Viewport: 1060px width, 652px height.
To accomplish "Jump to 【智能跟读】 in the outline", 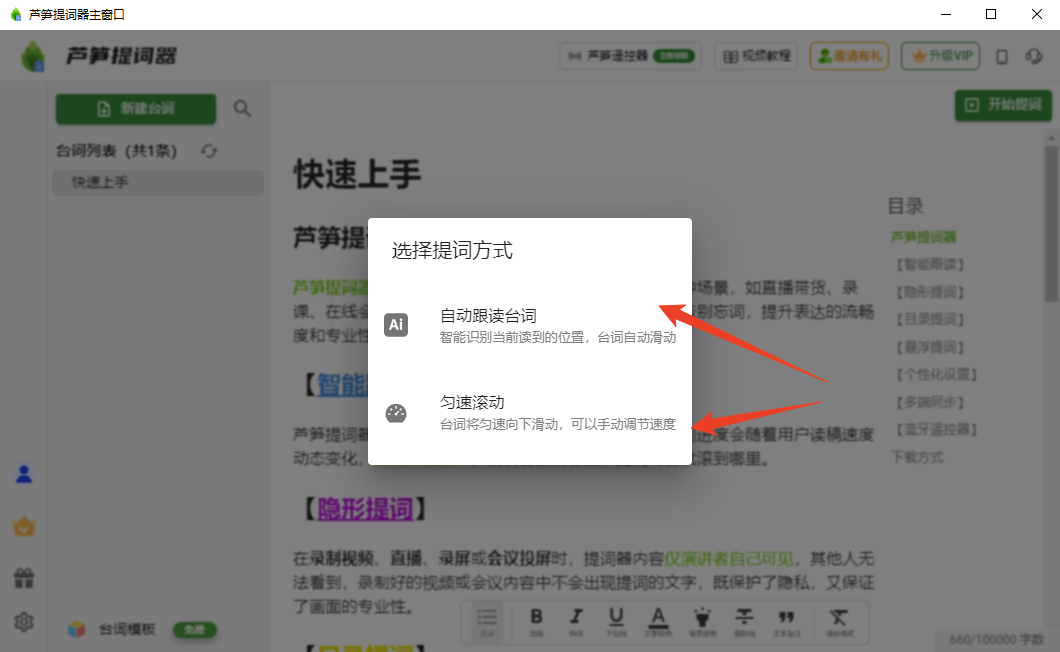I will [930, 264].
